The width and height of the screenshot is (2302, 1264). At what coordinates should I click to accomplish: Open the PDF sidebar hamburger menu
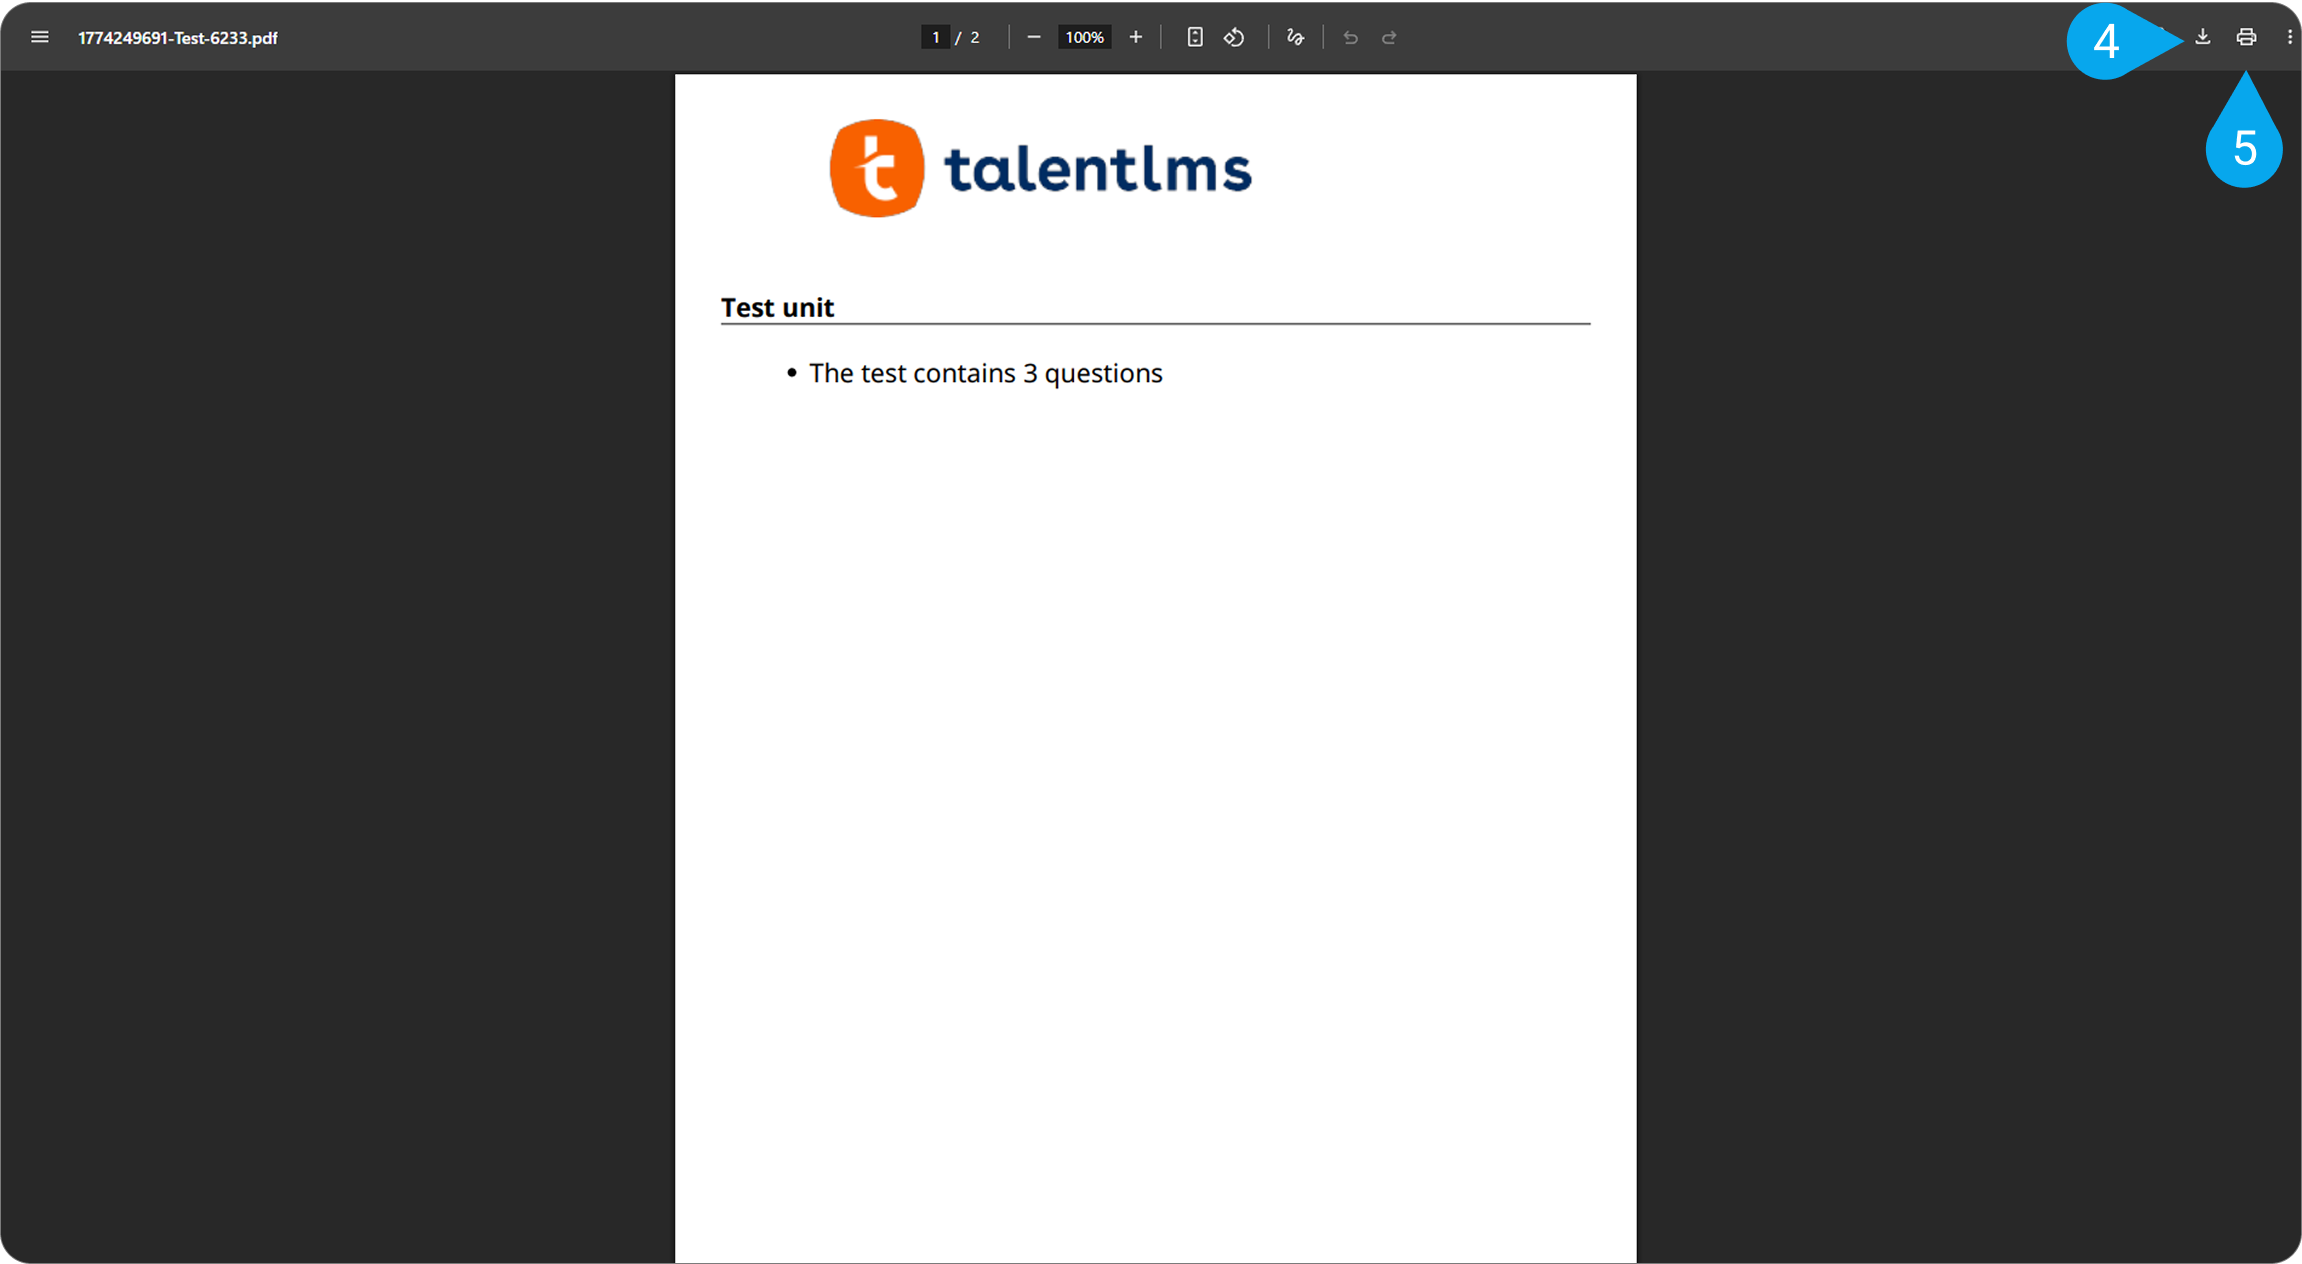pos(40,37)
